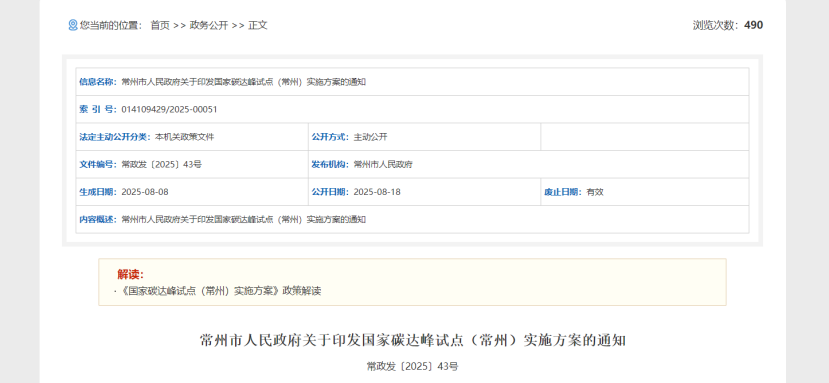Viewport: 829px width, 383px height.
Task: Click the 您当前的位置 label
Action: 111,25
